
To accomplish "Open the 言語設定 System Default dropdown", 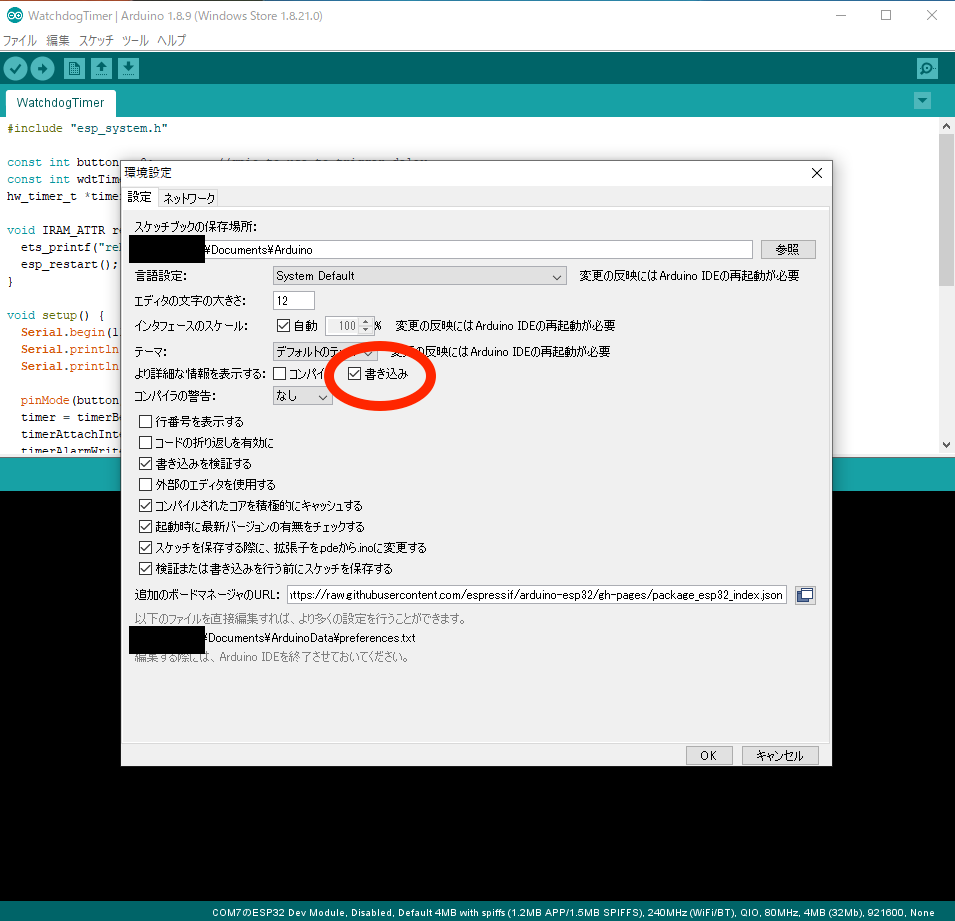I will pos(420,276).
